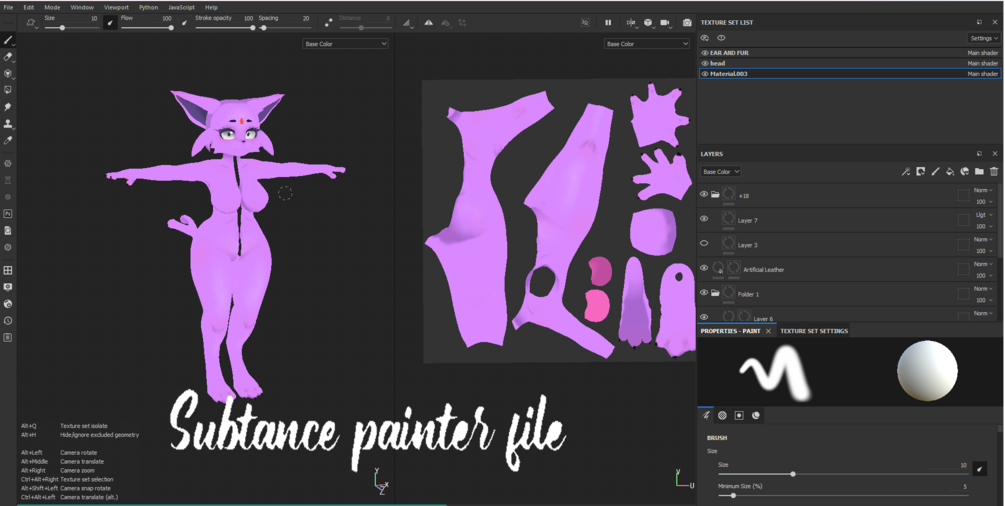
Task: Switch to the Texture Set Settings tab
Action: click(814, 331)
